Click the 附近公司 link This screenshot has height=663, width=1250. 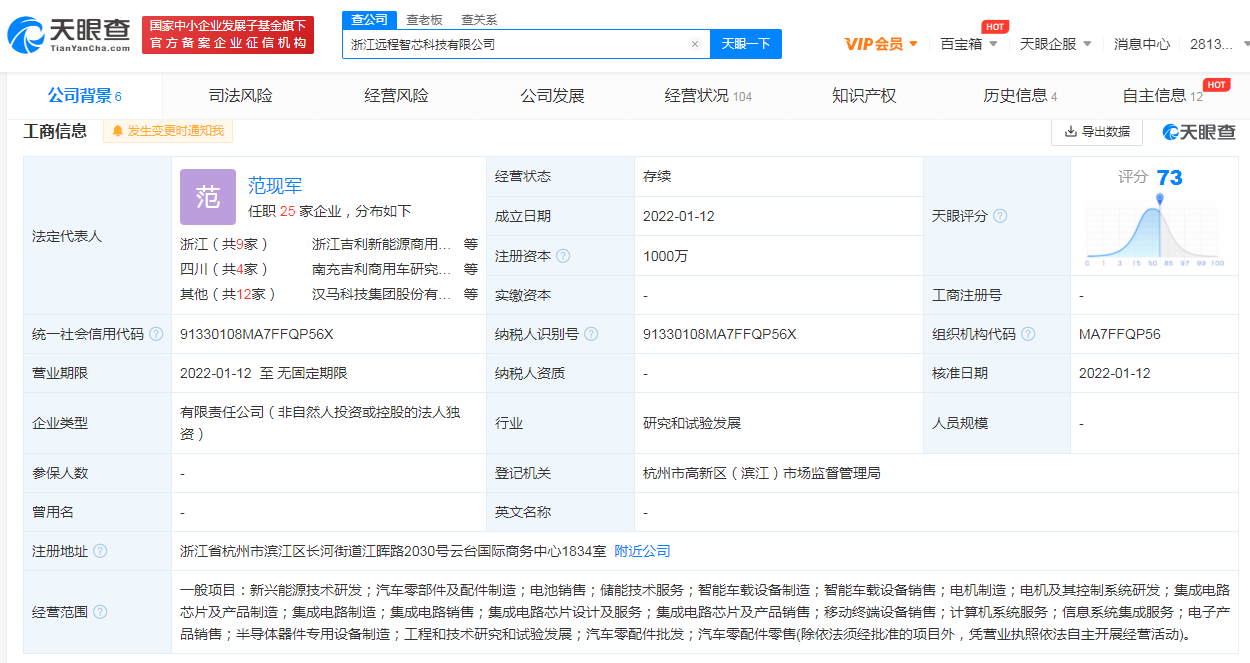[642, 551]
